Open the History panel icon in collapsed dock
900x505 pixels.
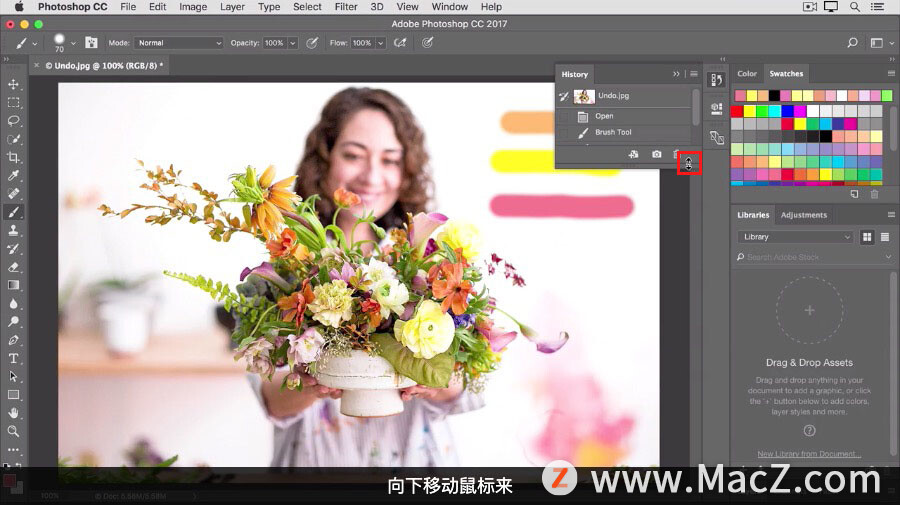click(716, 80)
